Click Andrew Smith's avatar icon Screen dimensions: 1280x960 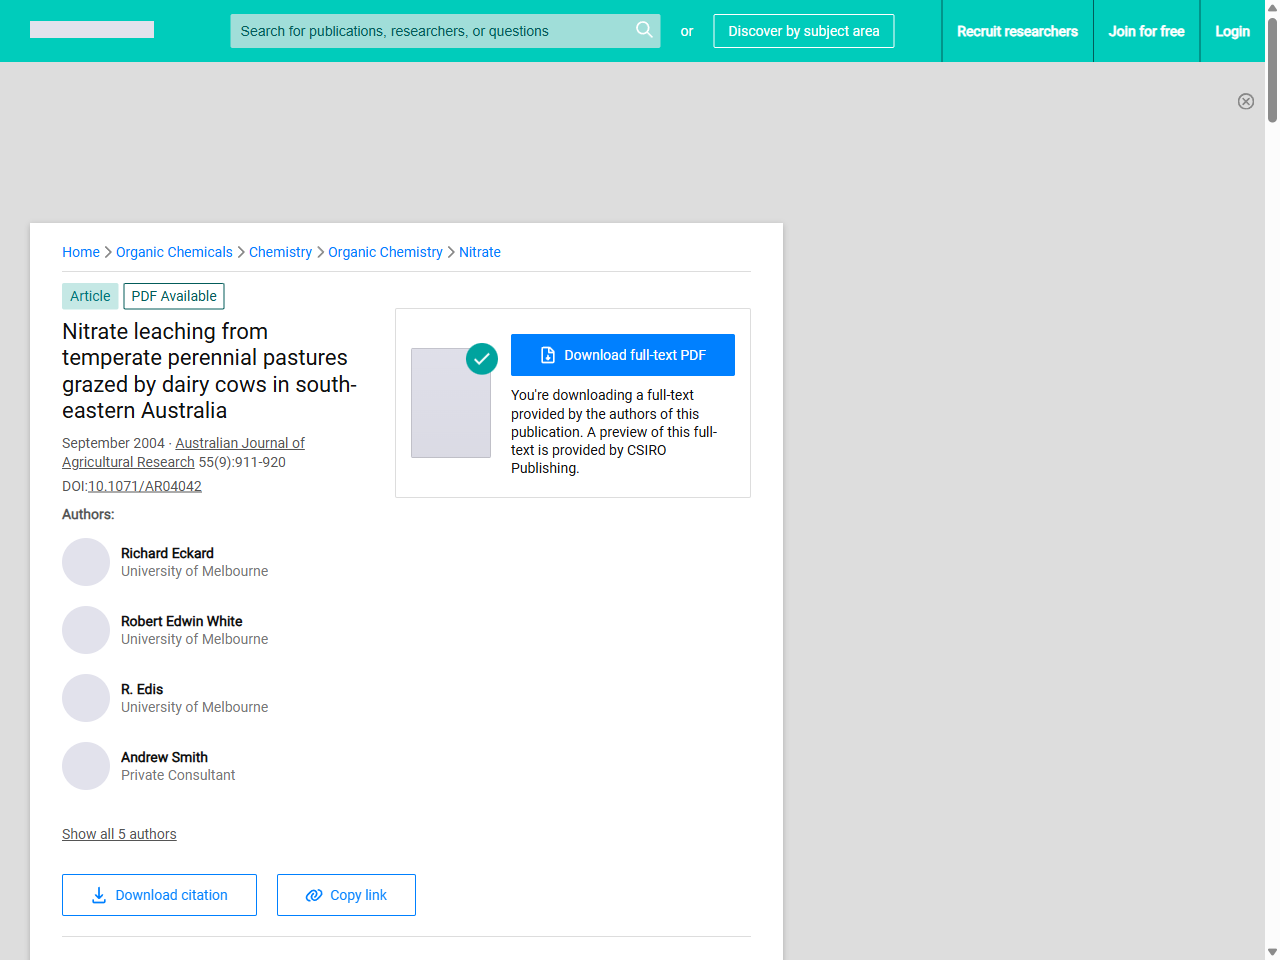pyautogui.click(x=86, y=766)
